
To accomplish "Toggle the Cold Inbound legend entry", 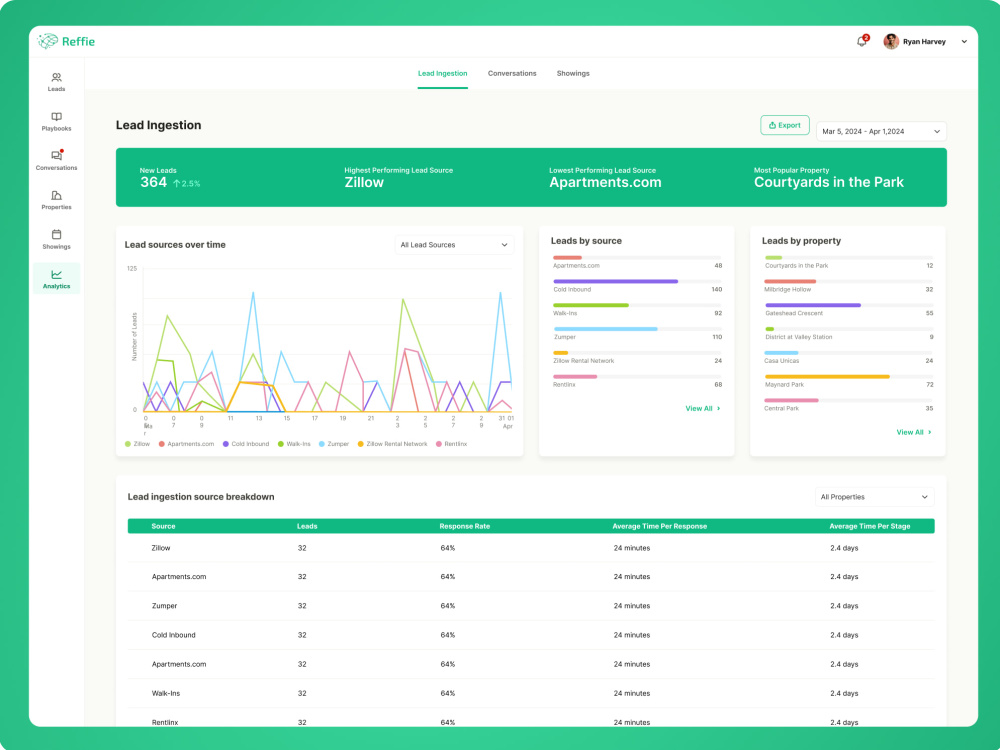I will pos(246,444).
